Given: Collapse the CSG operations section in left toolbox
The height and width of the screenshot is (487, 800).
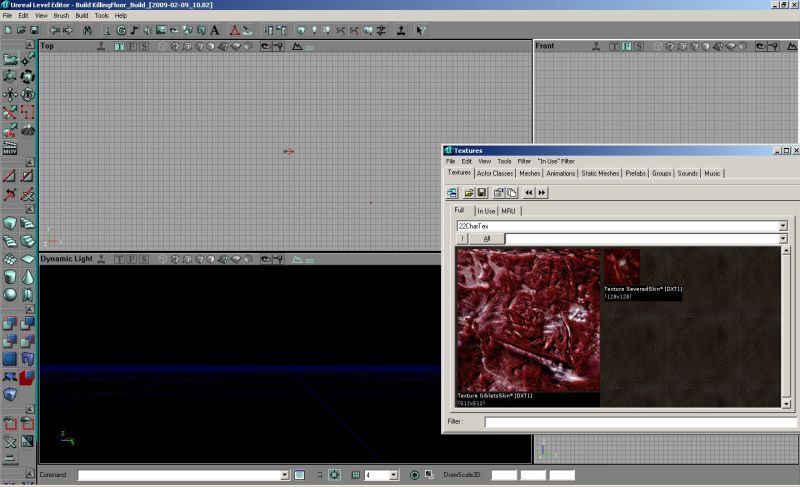Looking at the screenshot, I should click(x=30, y=309).
